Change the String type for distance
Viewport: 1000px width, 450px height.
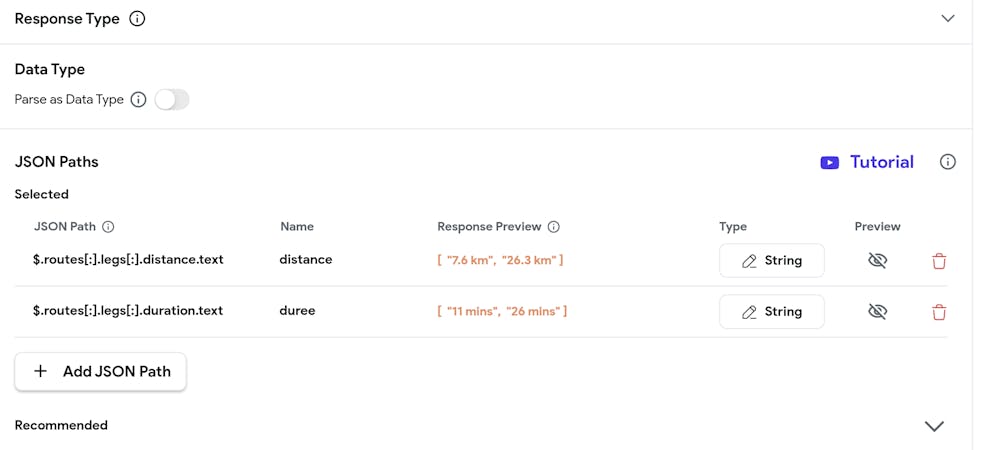pos(771,260)
